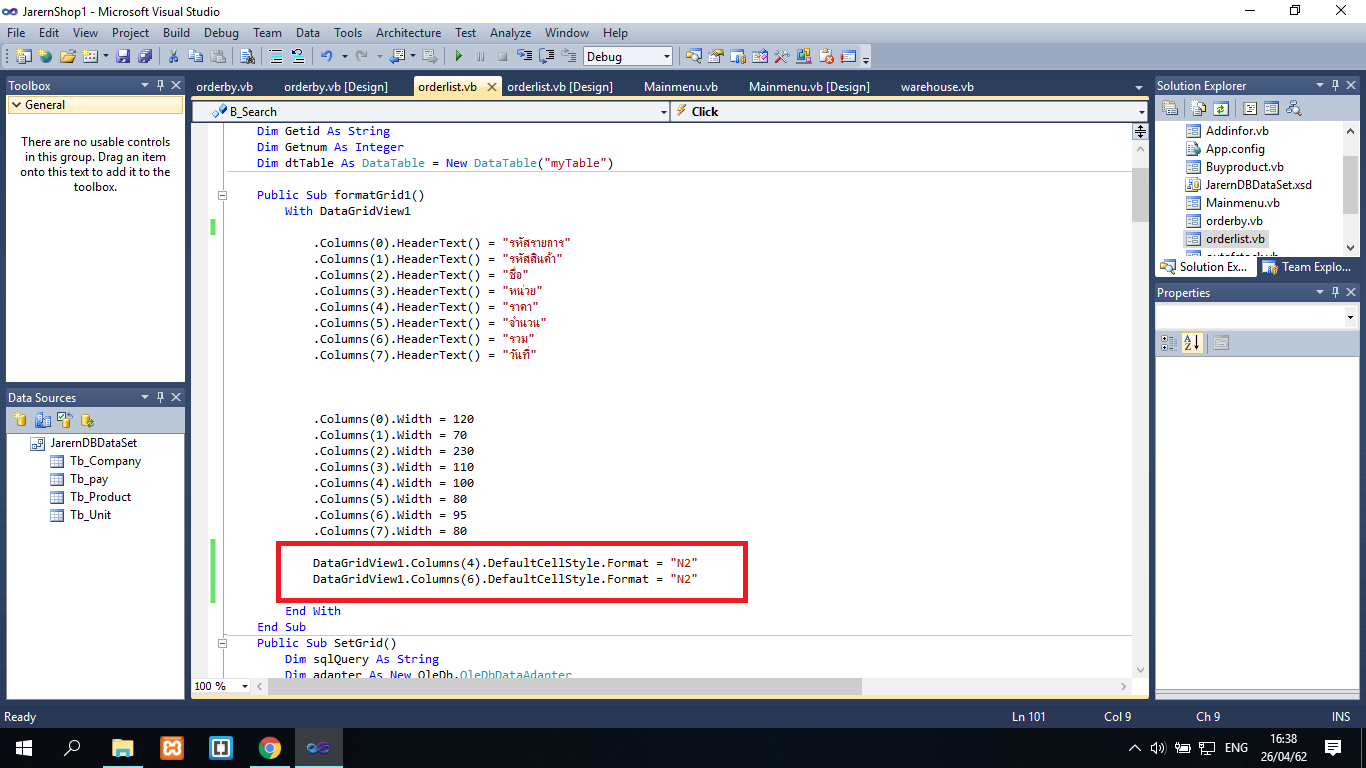
Task: Close the orderlist.vb tab
Action: [491, 87]
